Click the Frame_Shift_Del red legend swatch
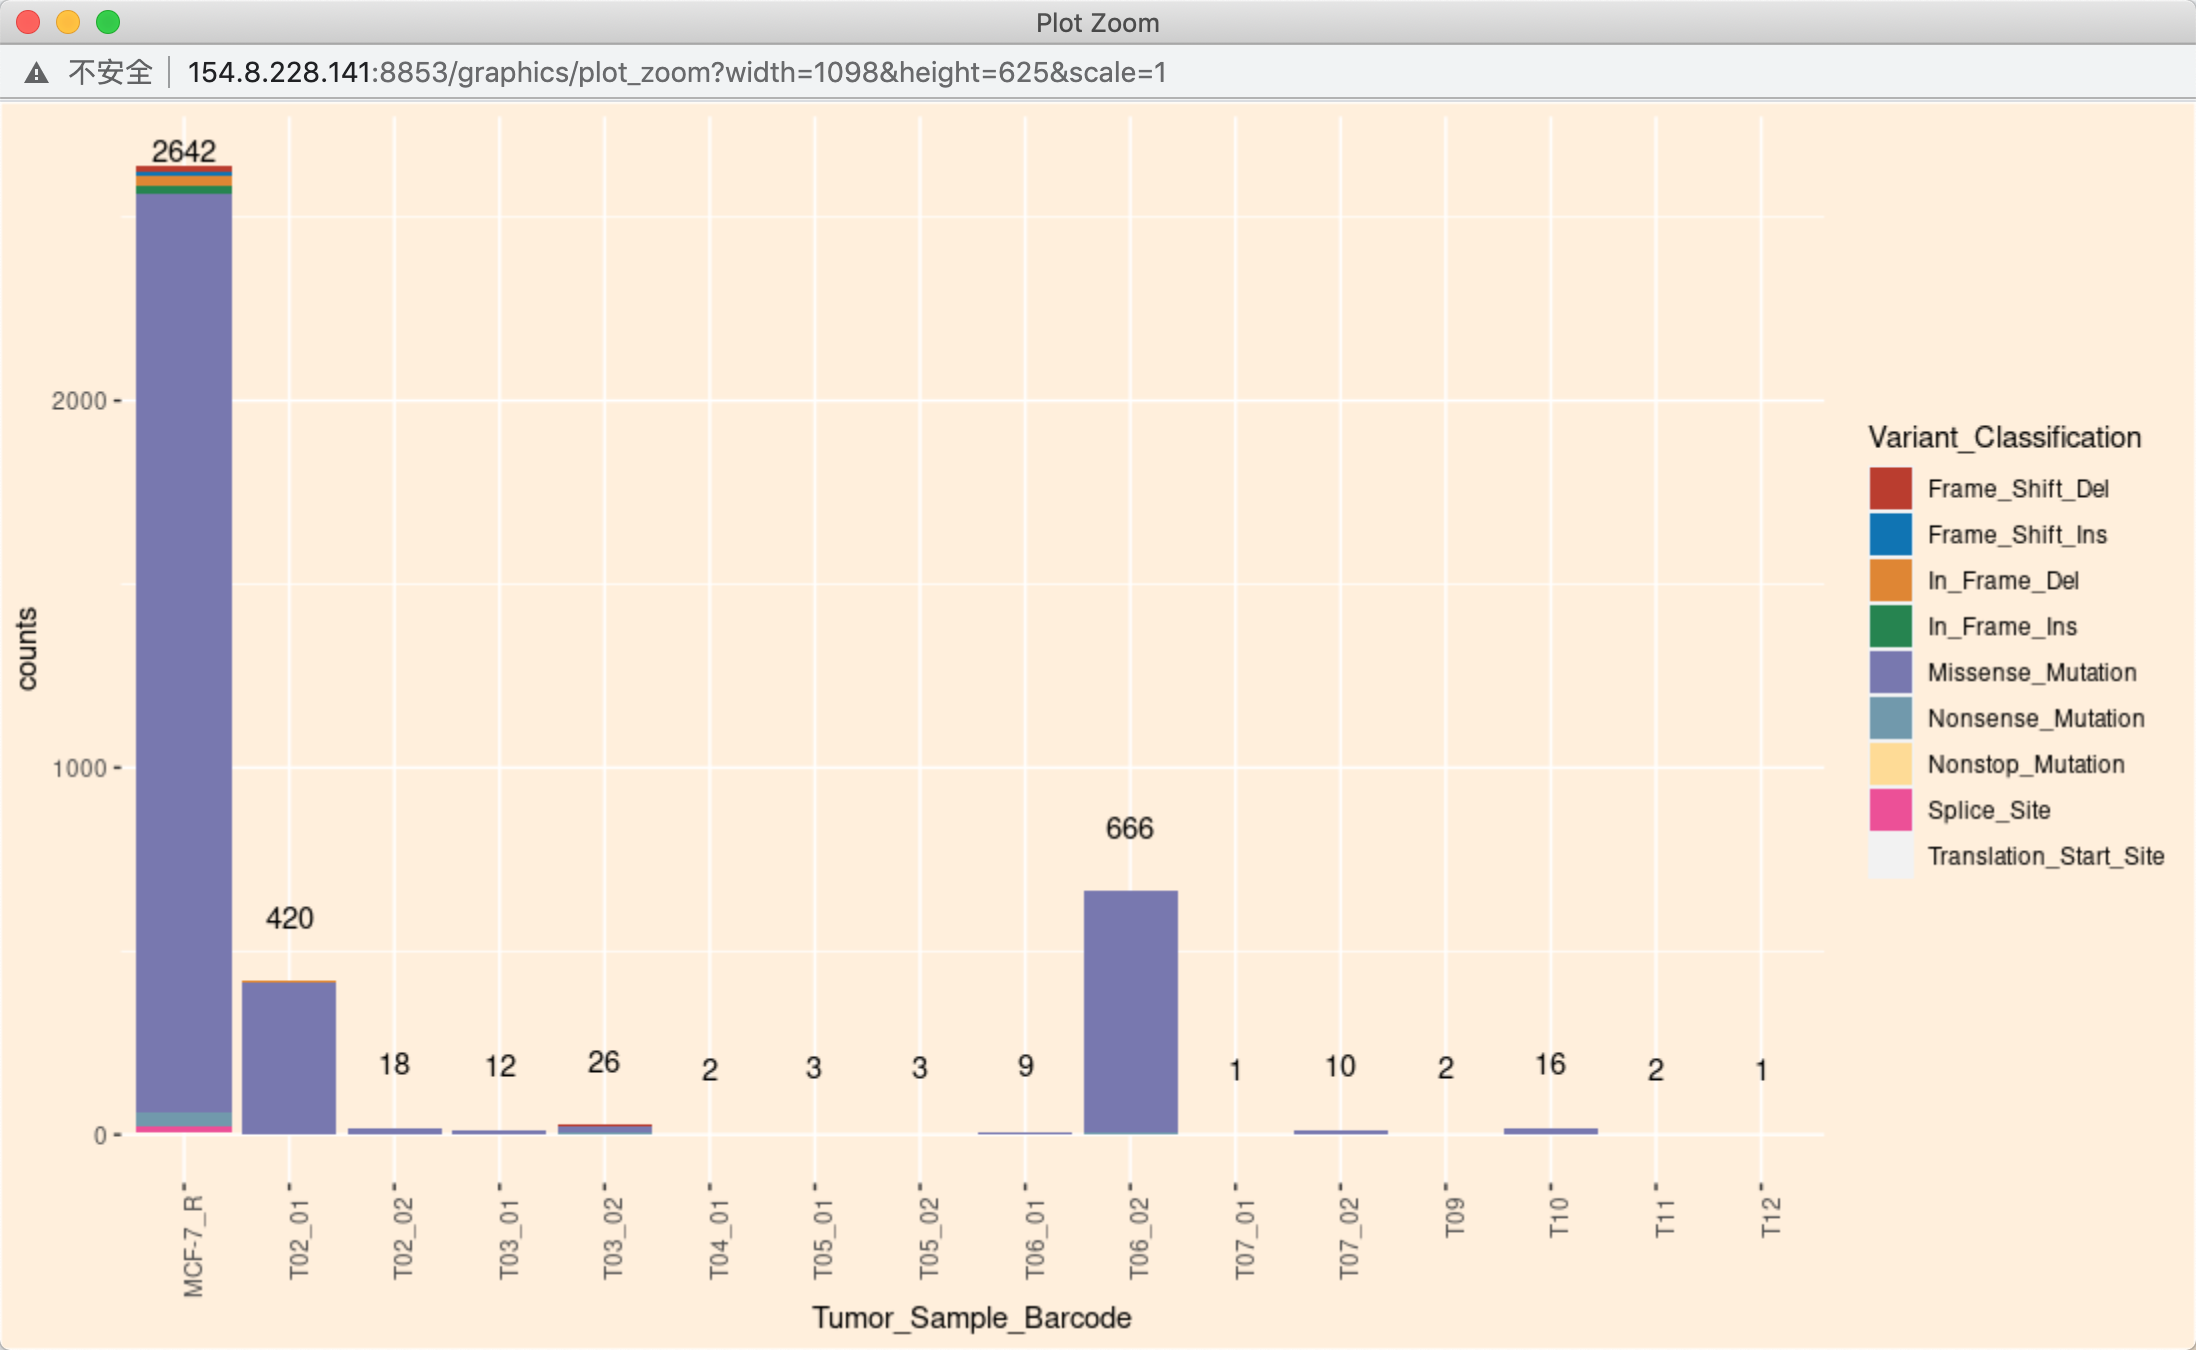This screenshot has width=2196, height=1350. (x=1890, y=488)
